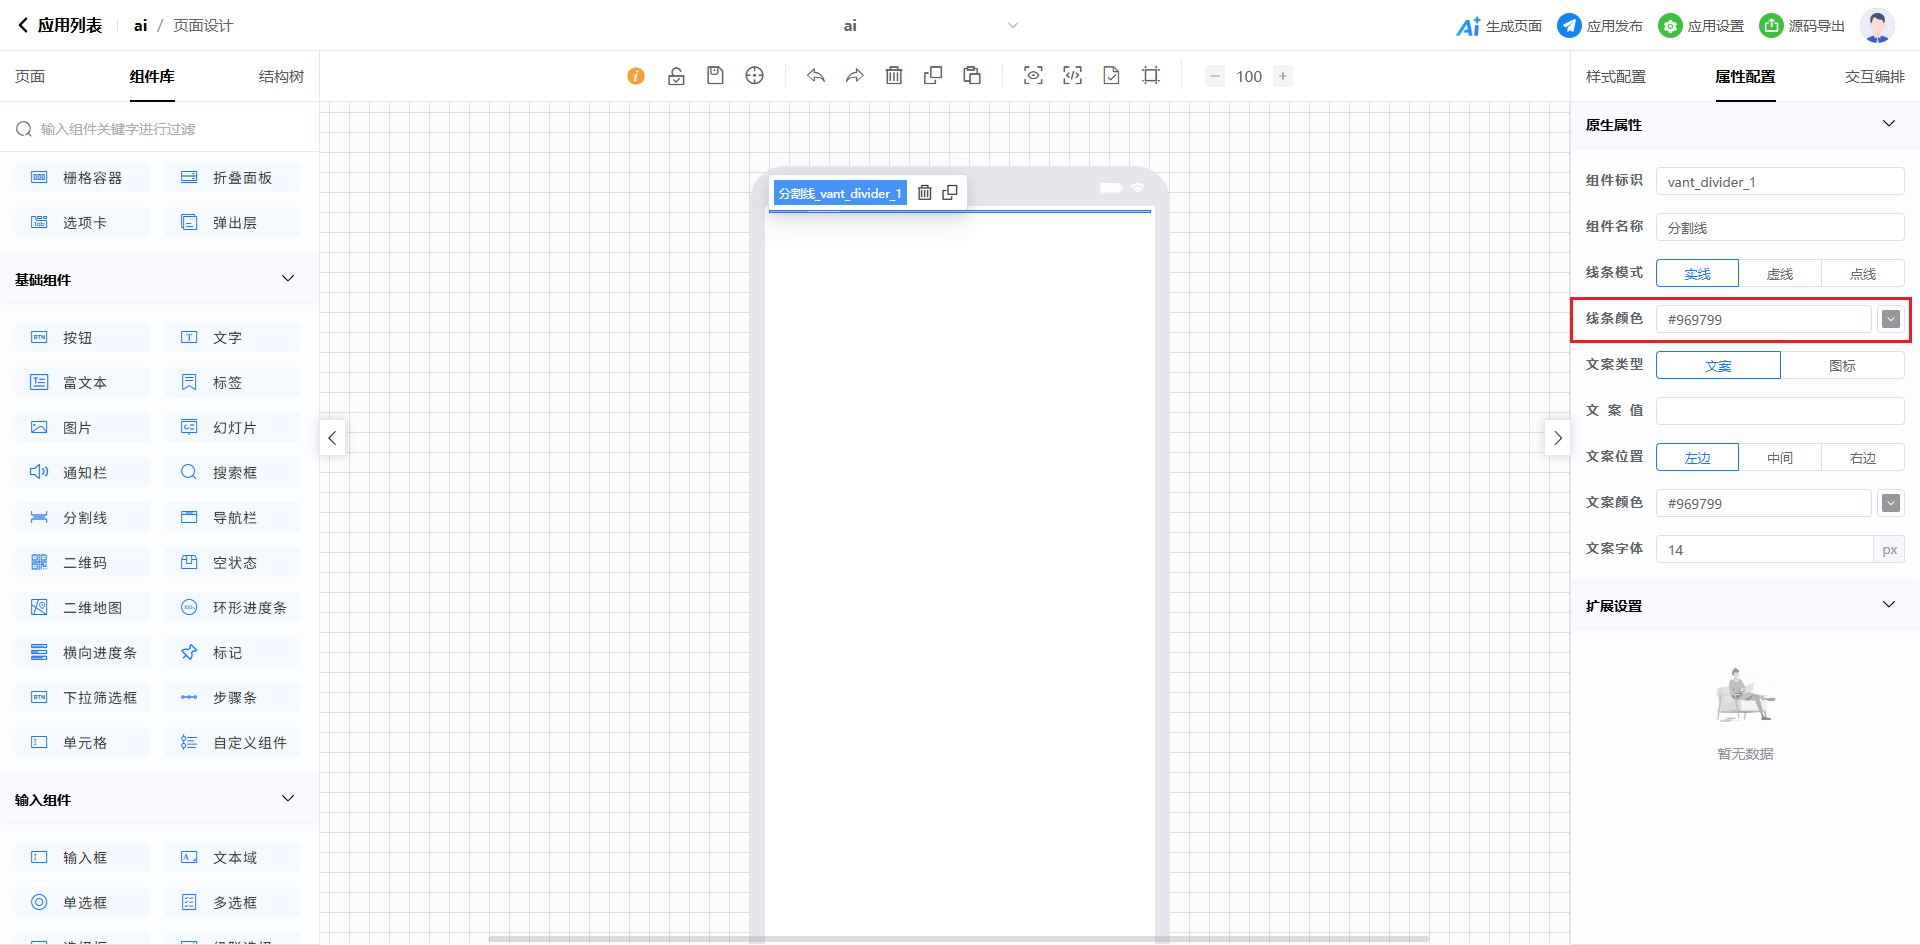Open the 样式配置 tab

pos(1615,77)
